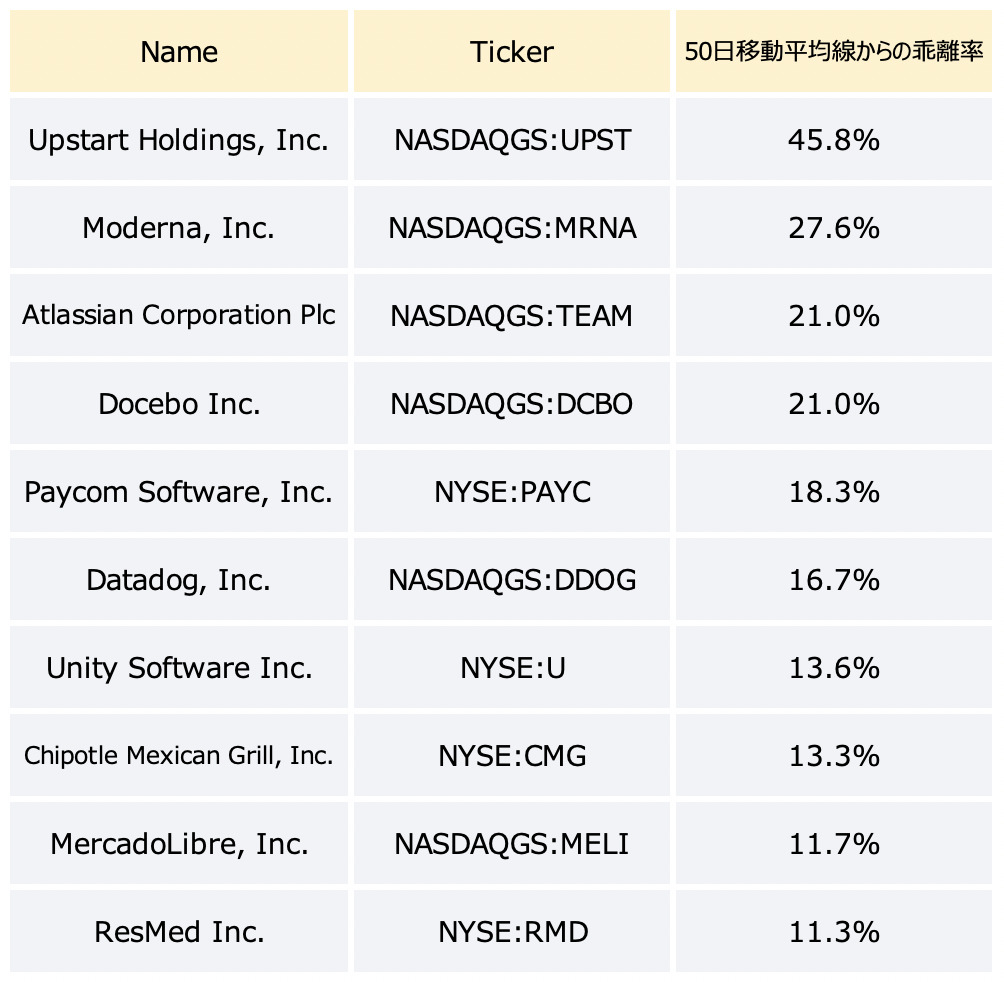Select the Upstart Holdings, Inc. cell
Screen dimensions: 1004x982
tap(179, 140)
